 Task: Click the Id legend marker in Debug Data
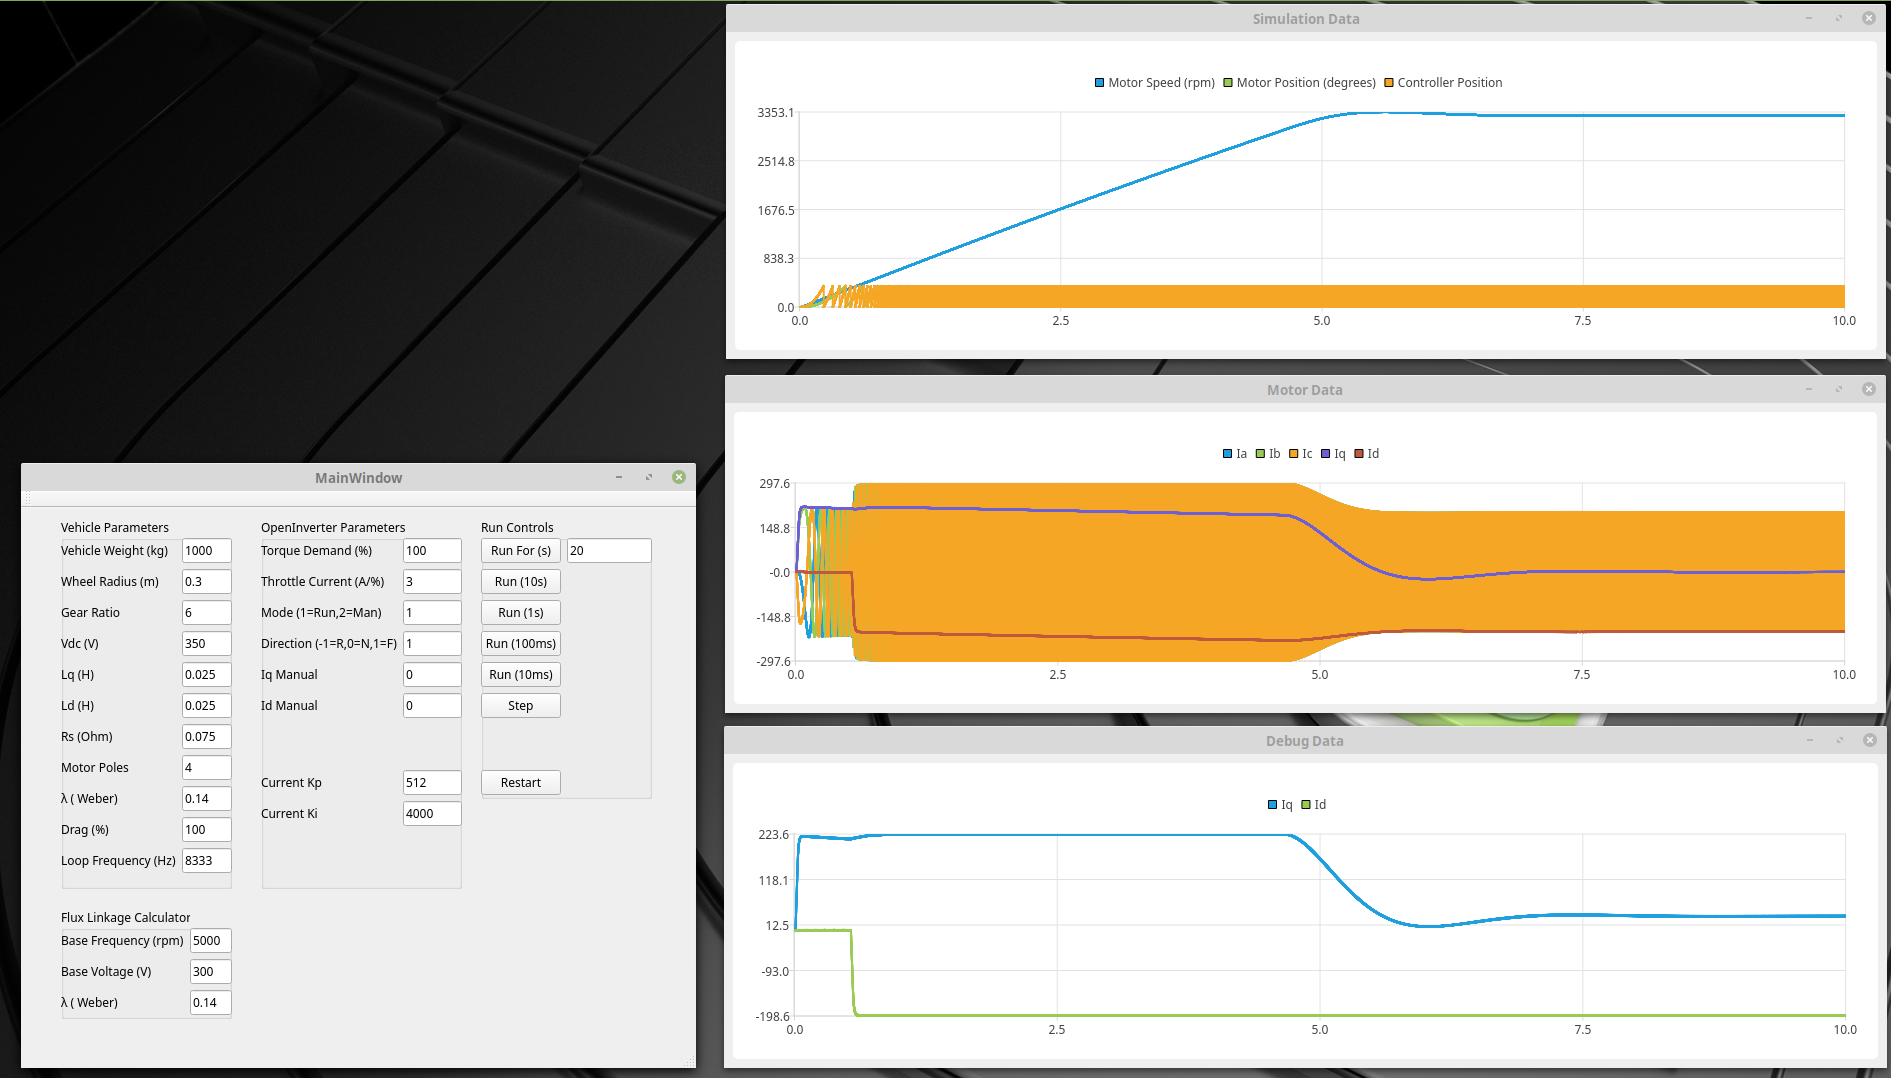[1306, 805]
